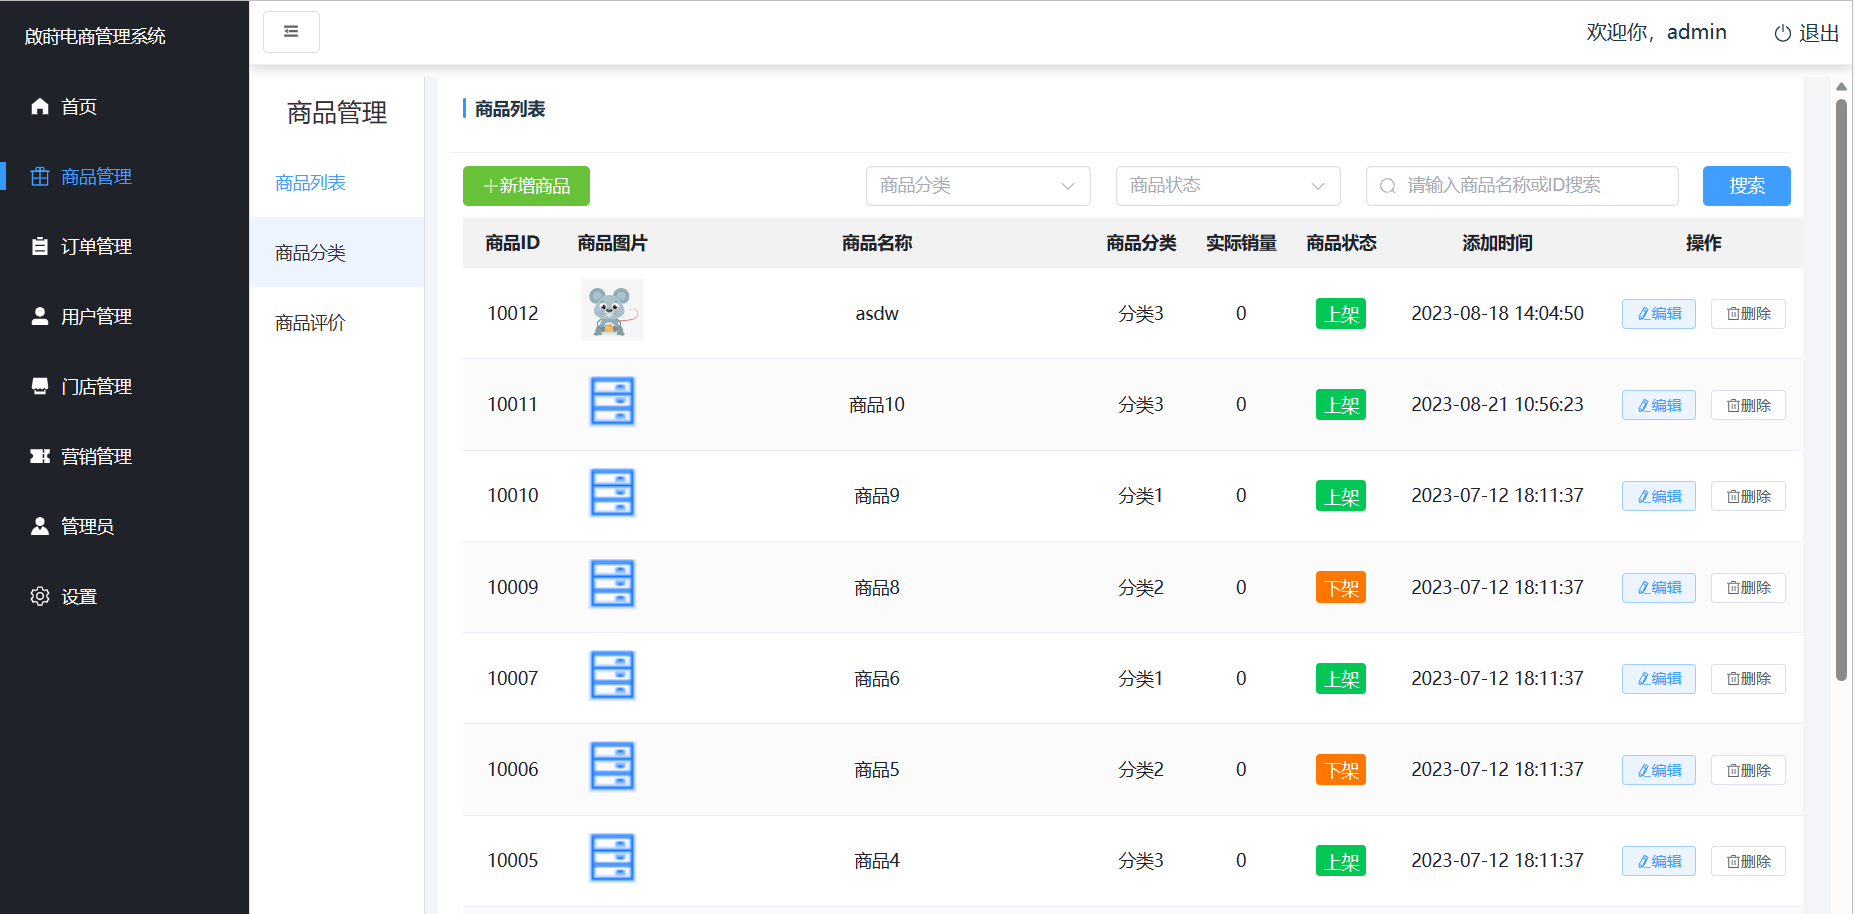Edit product 10007 商品6
1855x914 pixels.
[x=1658, y=678]
